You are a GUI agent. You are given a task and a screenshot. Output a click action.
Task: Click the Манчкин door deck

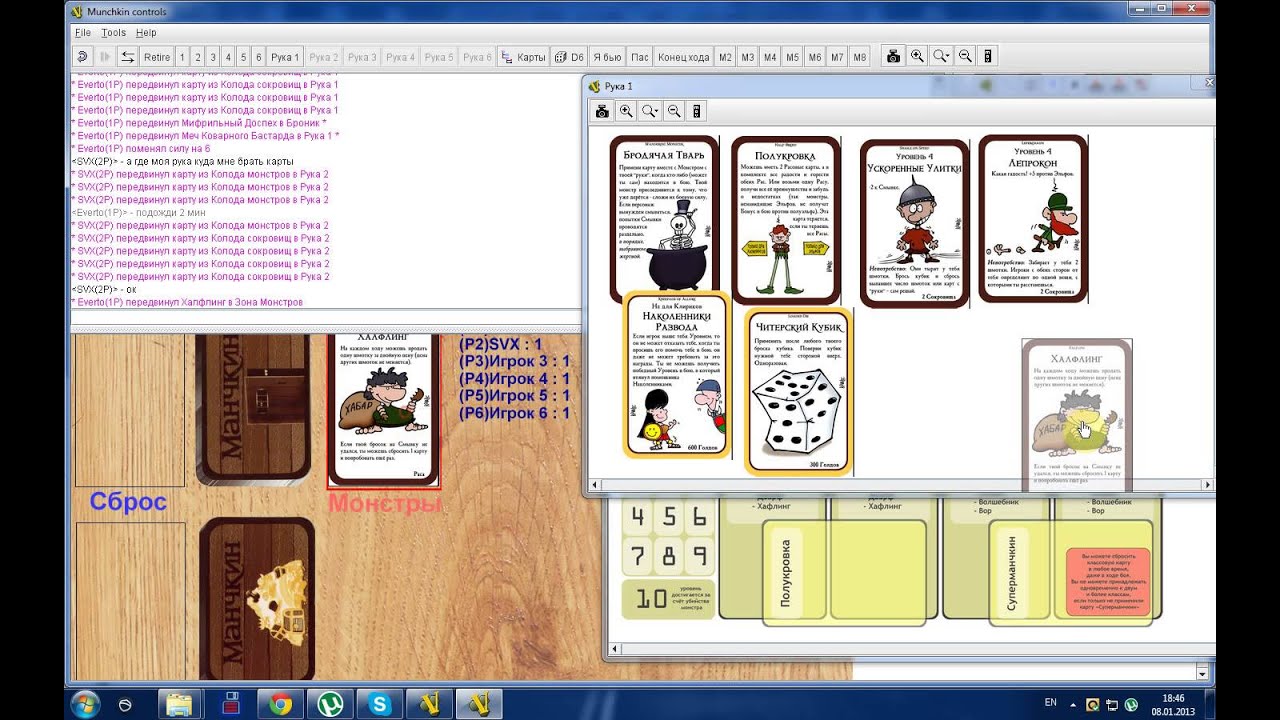(x=254, y=408)
